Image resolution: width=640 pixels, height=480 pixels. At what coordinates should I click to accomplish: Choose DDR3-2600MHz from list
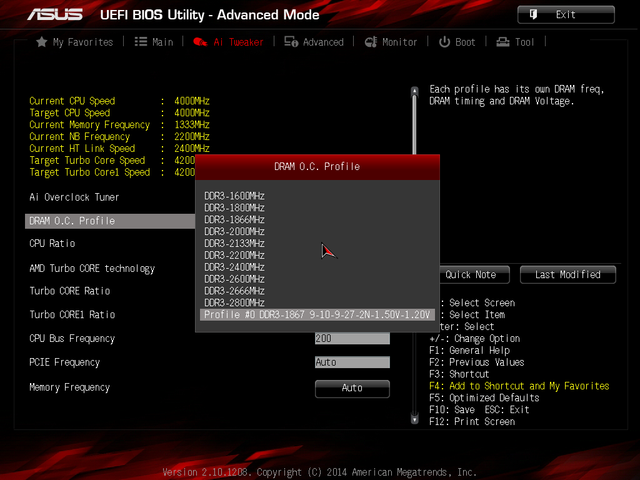[234, 279]
